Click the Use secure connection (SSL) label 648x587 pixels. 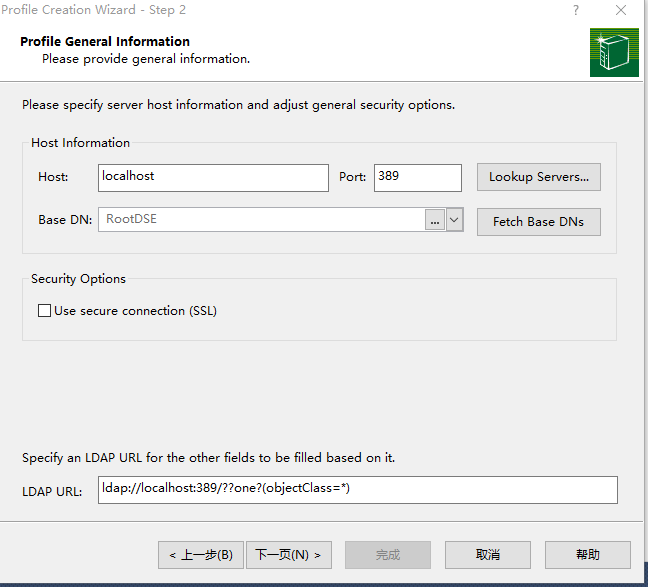(x=135, y=311)
